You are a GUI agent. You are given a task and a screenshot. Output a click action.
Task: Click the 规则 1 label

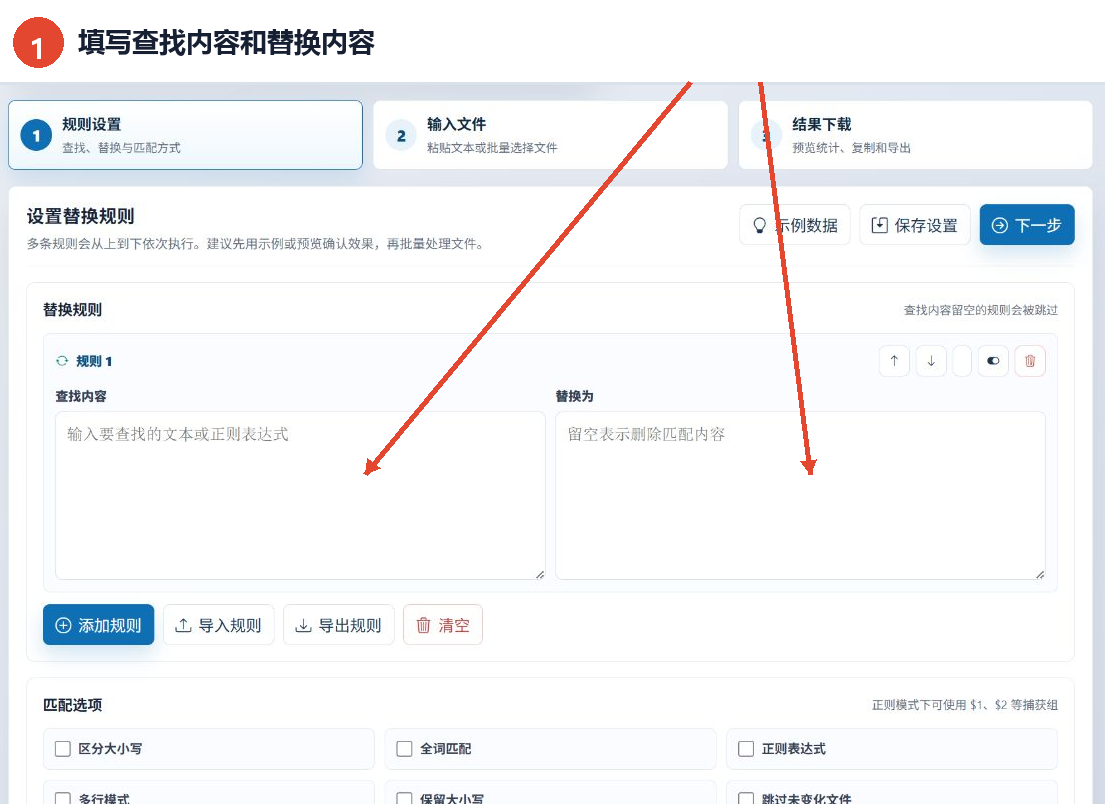pos(94,361)
